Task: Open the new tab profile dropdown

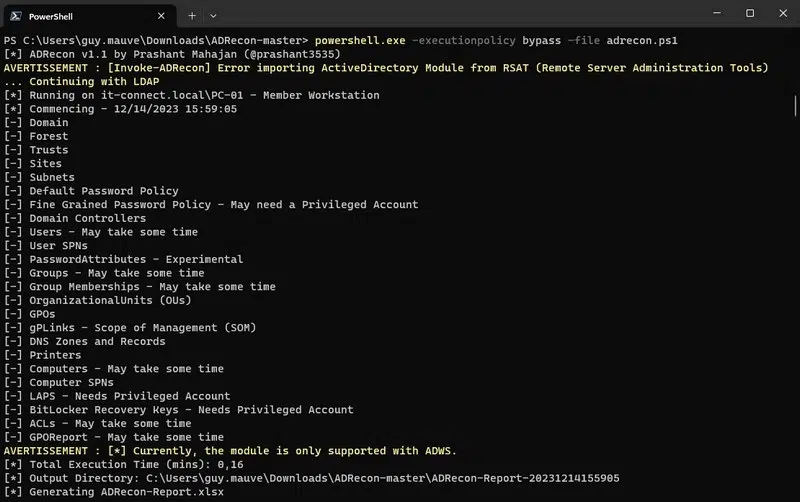Action: pos(213,16)
